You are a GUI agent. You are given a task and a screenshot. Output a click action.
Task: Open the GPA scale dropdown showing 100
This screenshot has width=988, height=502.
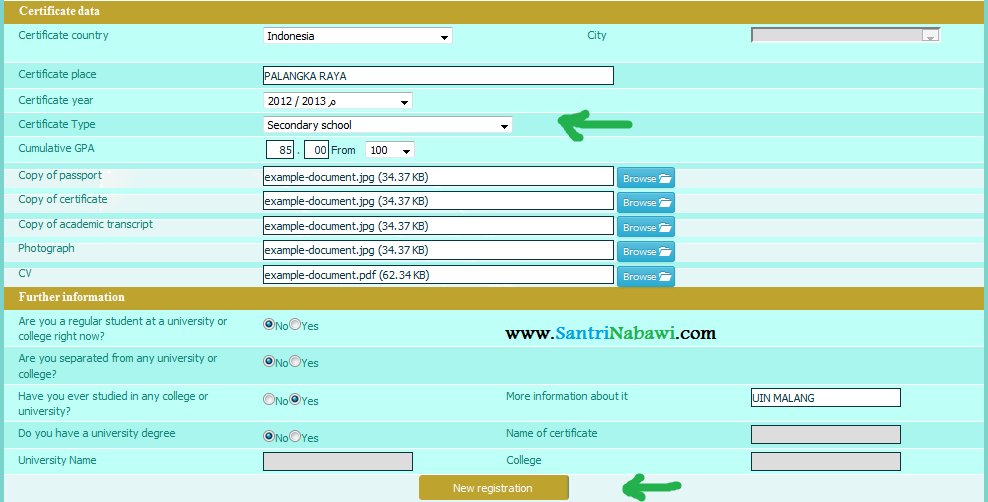point(390,150)
